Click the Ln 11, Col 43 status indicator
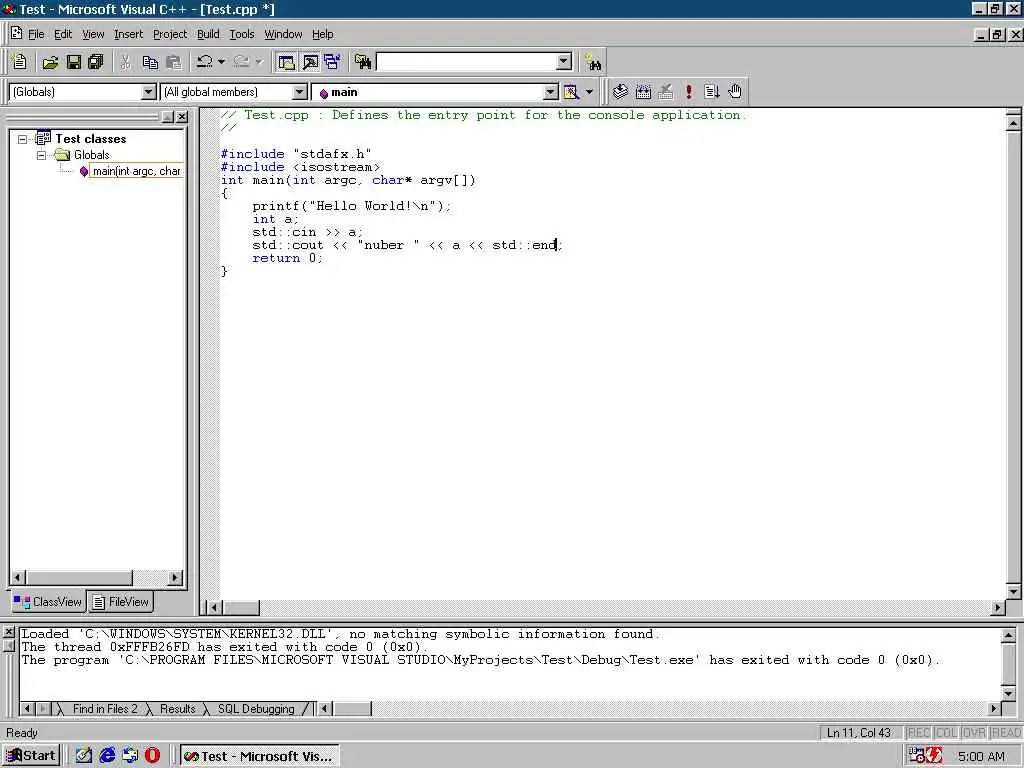 859,733
